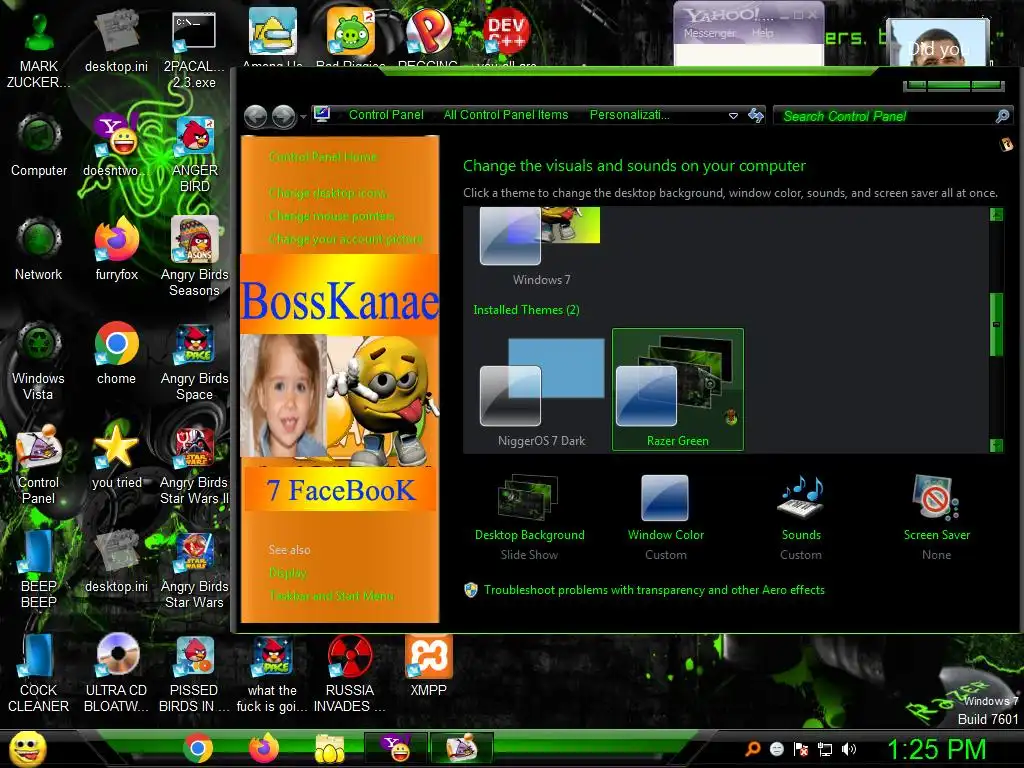Open Chrome from the taskbar
1024x768 pixels.
coord(197,748)
